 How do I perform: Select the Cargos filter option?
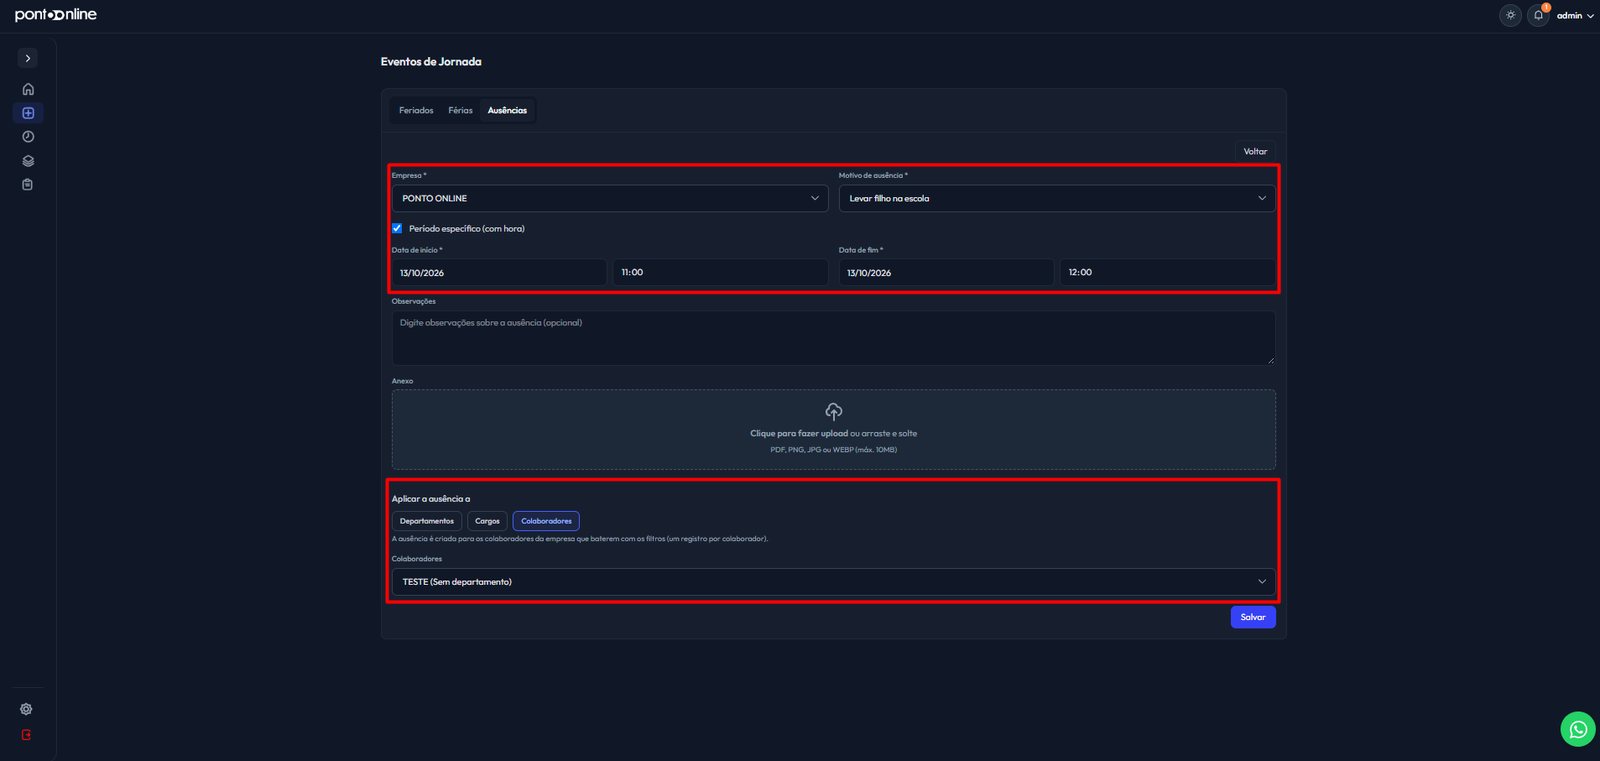(487, 521)
